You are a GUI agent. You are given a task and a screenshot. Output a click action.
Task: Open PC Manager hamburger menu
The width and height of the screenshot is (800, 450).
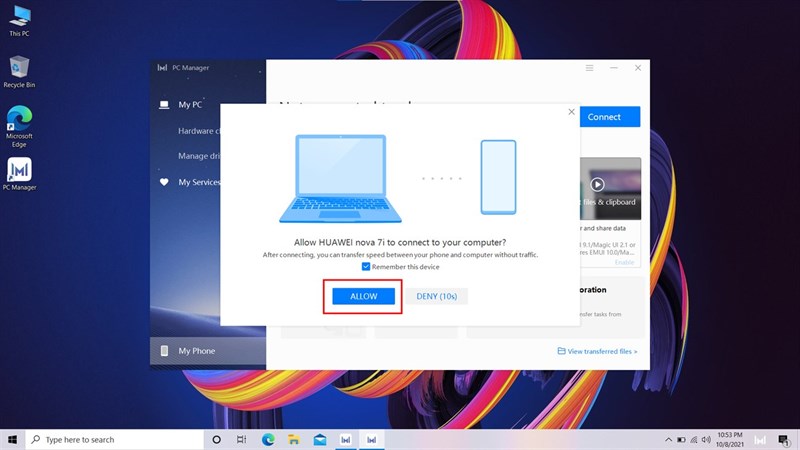(x=590, y=68)
